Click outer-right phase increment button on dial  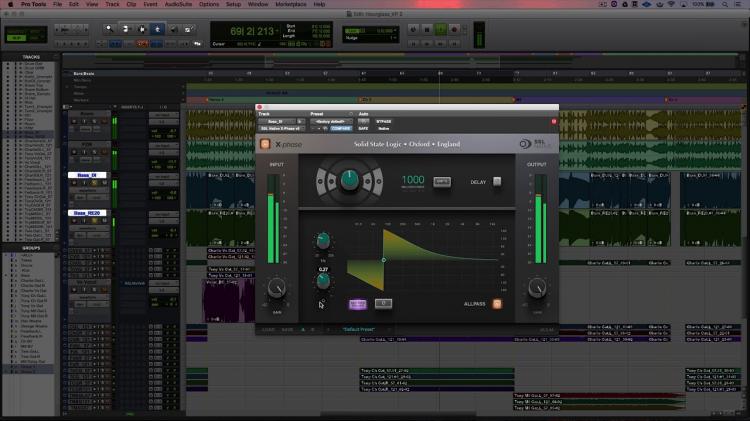coord(379,181)
